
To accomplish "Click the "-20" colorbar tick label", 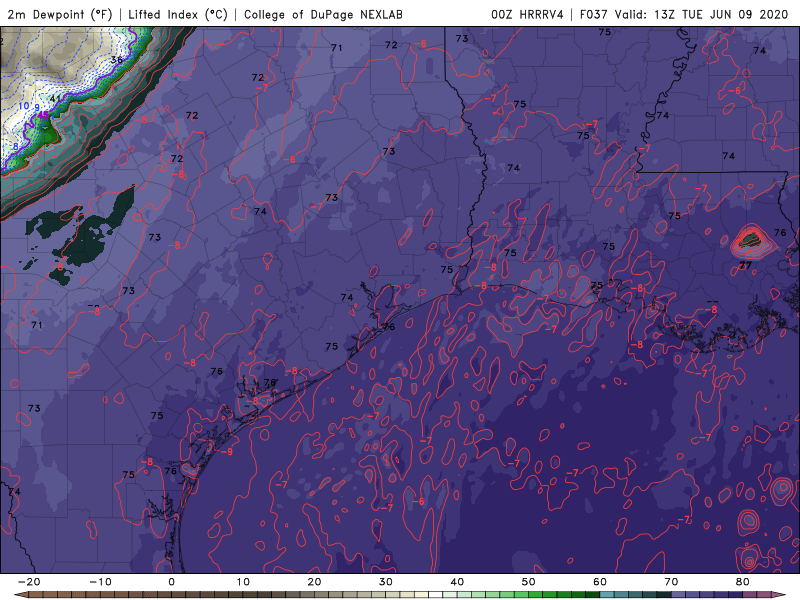I will [29, 582].
